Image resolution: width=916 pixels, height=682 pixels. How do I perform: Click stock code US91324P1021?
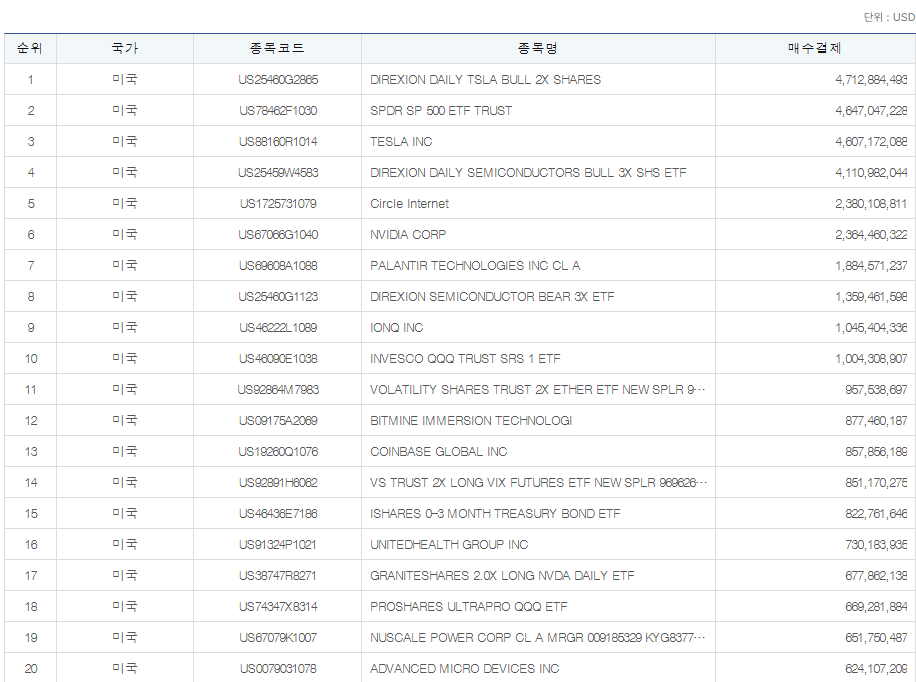point(278,544)
